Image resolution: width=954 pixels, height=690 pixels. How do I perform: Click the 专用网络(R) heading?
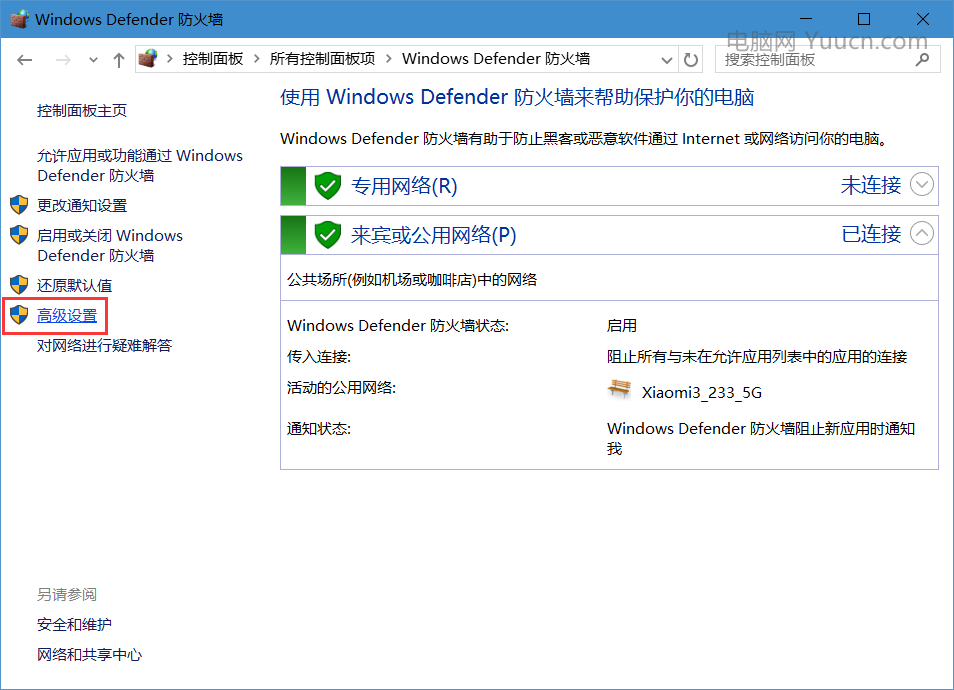tap(404, 186)
